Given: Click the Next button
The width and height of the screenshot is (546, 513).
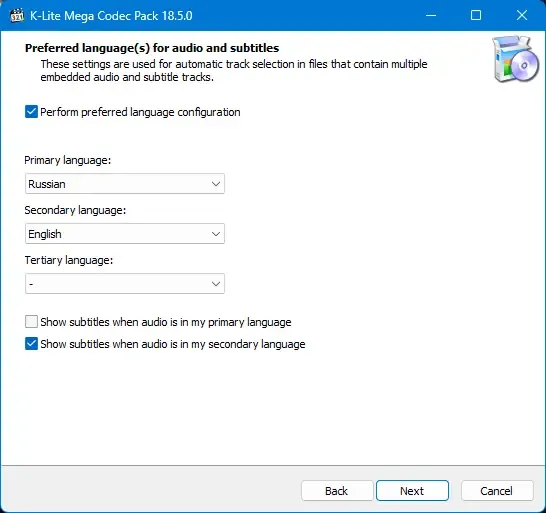Looking at the screenshot, I should (x=412, y=491).
